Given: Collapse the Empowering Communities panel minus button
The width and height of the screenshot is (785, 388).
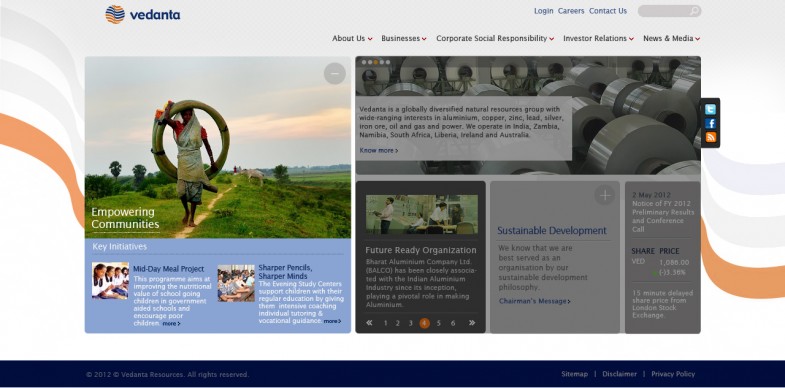Looking at the screenshot, I should pyautogui.click(x=334, y=74).
